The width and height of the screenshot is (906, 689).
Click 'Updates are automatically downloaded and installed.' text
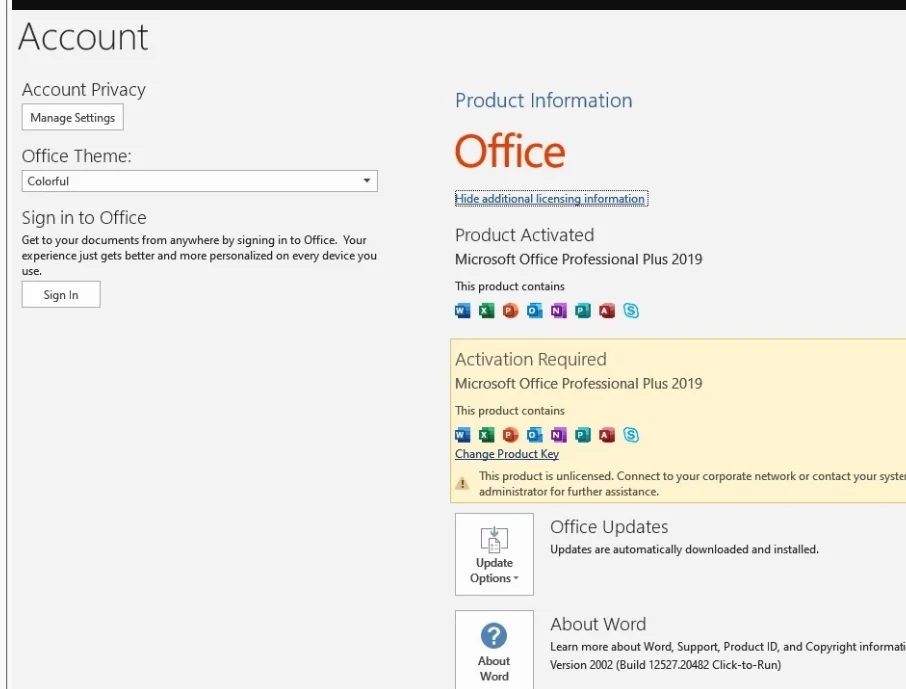click(x=684, y=549)
